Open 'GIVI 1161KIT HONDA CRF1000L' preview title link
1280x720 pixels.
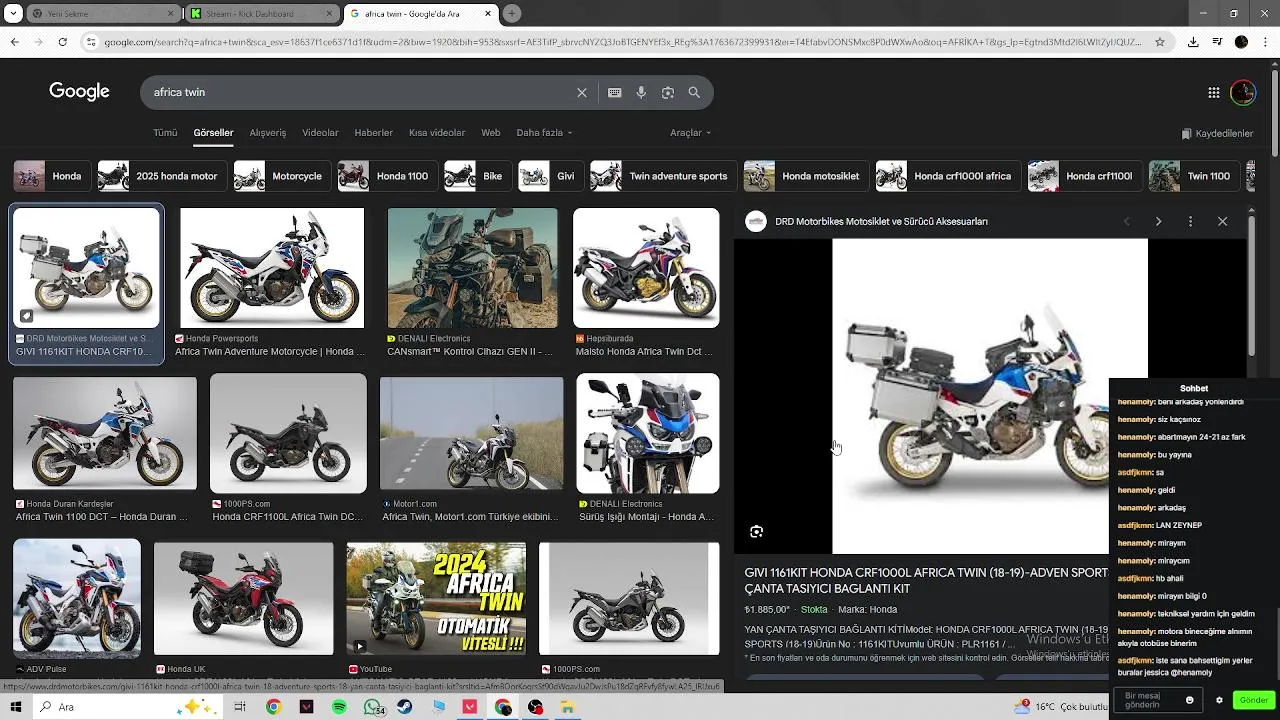tap(926, 581)
